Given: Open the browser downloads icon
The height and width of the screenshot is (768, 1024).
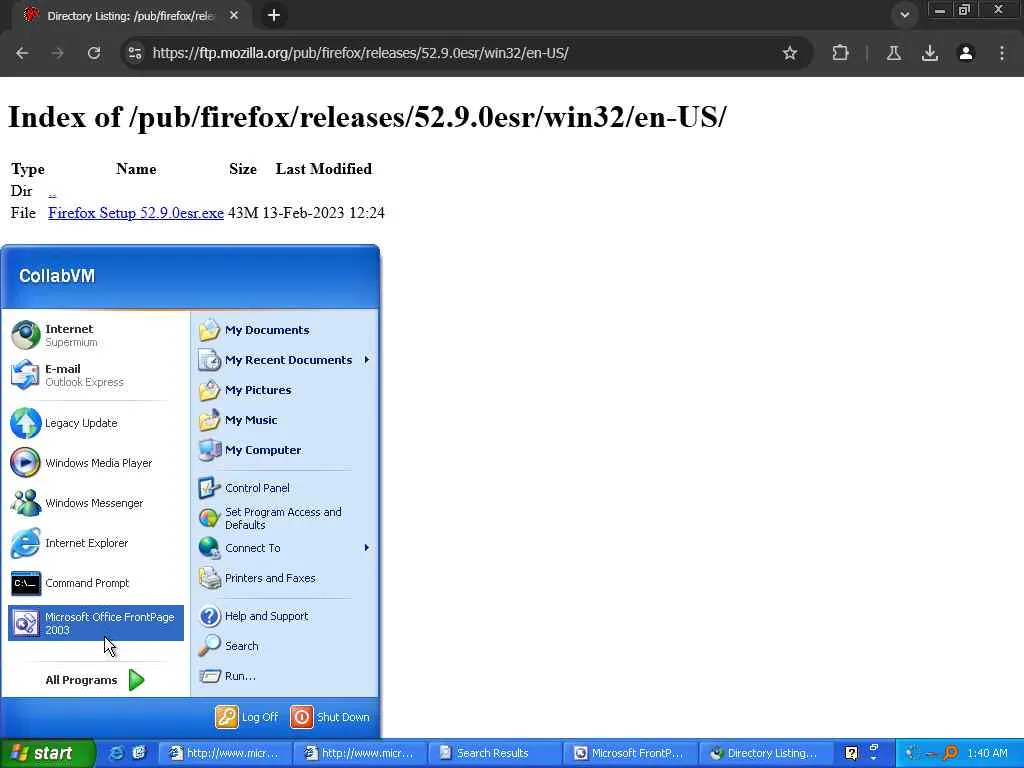Looking at the screenshot, I should pos(930,53).
